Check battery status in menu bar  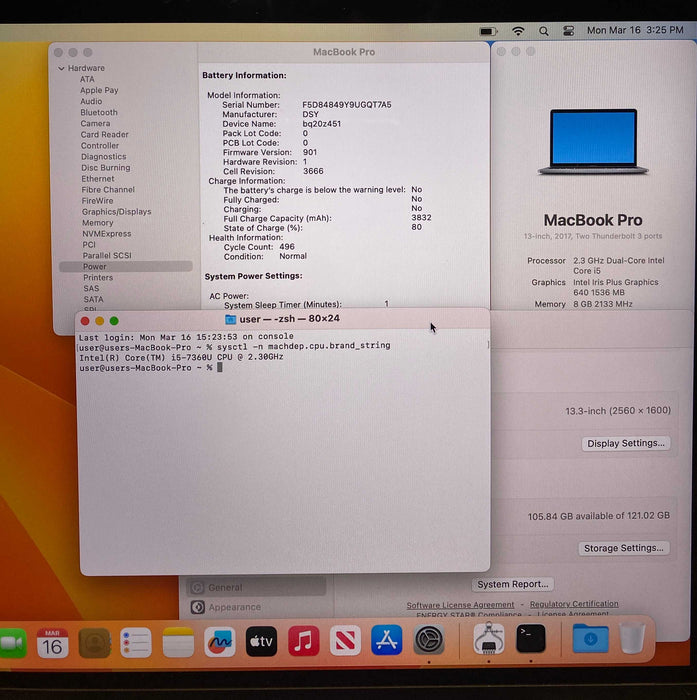[488, 31]
